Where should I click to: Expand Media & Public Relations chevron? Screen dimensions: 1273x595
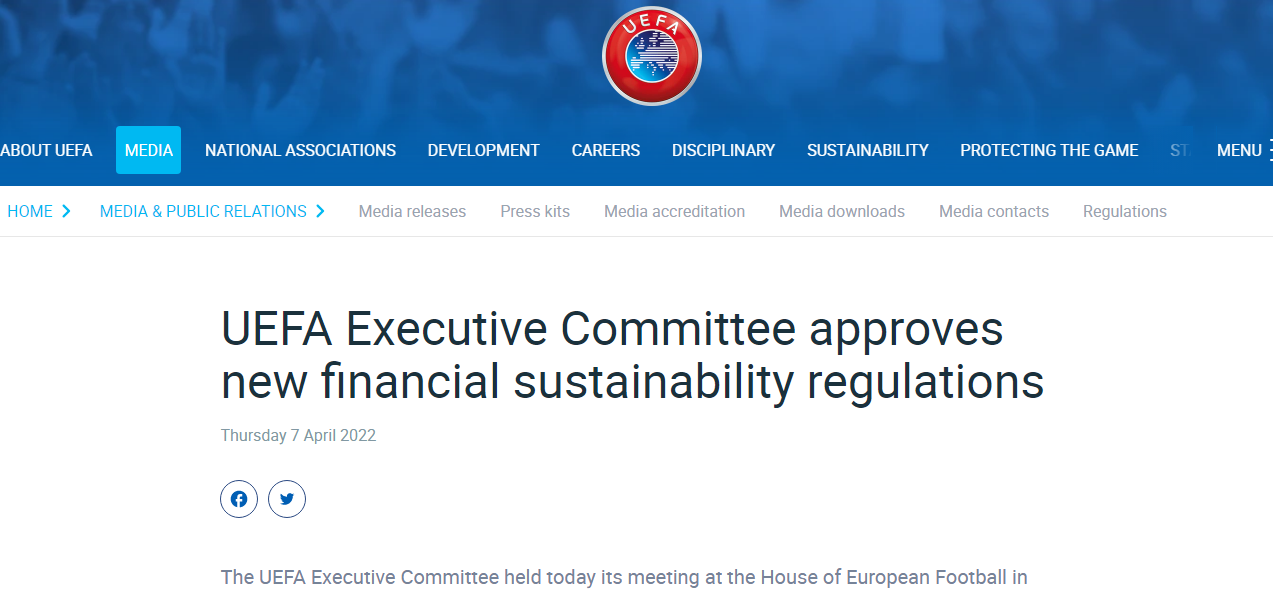pos(321,211)
